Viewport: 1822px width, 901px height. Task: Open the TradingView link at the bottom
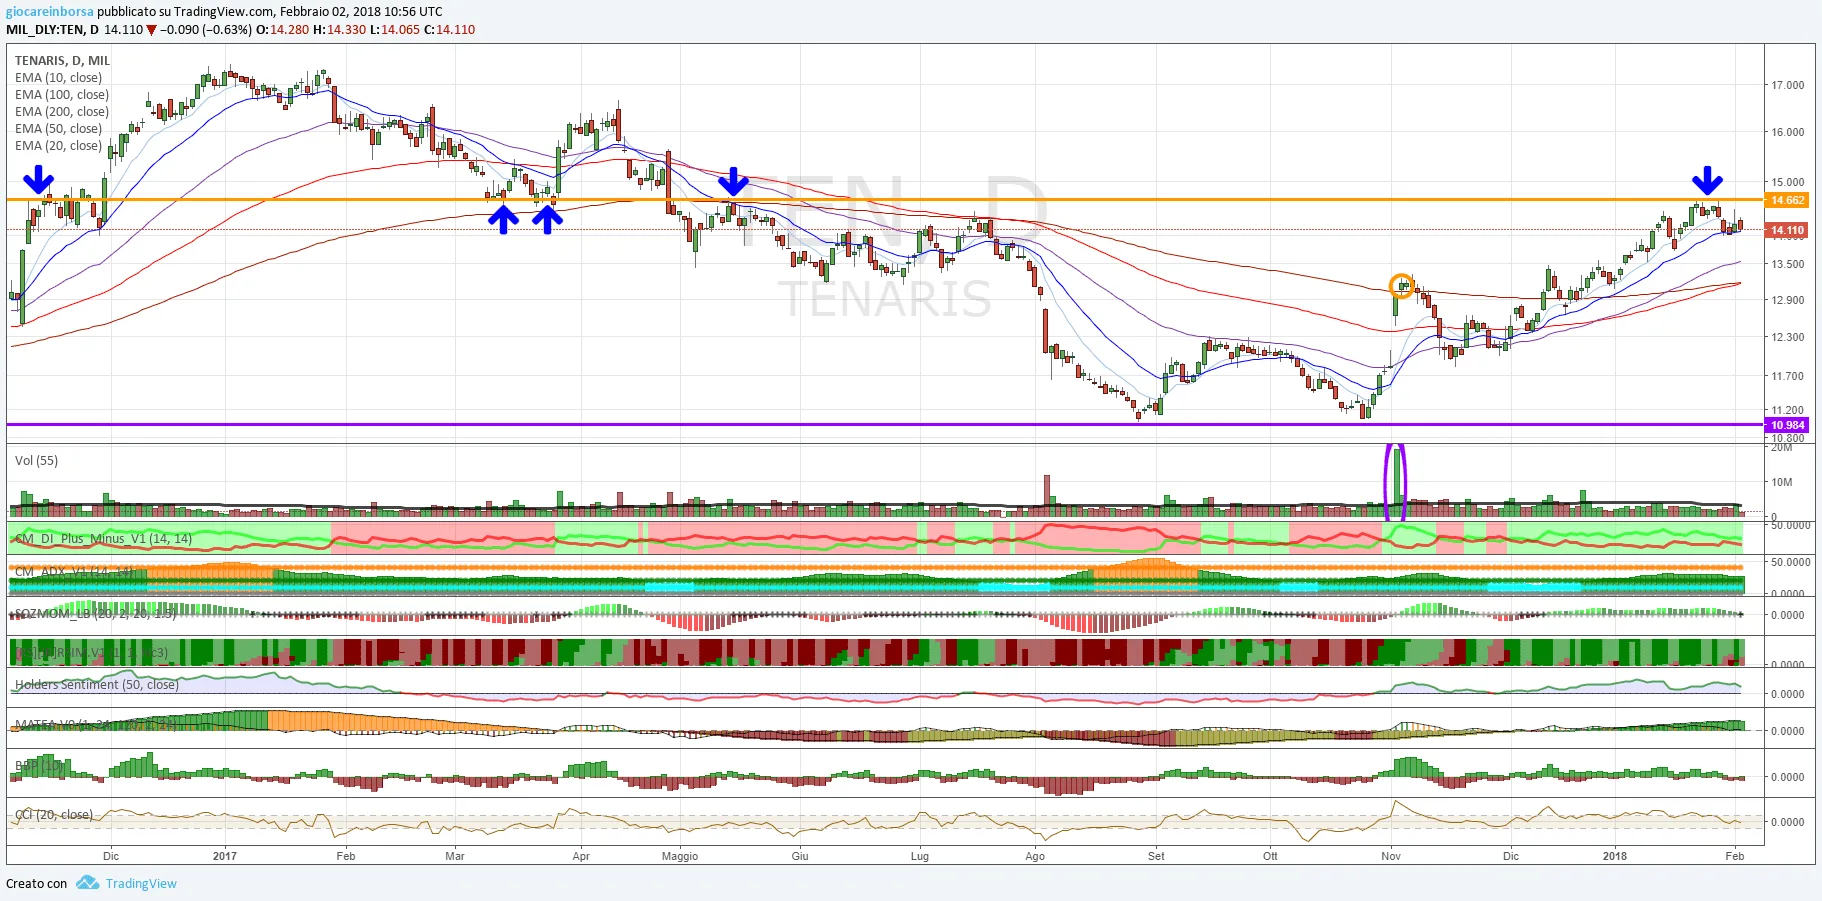pos(141,883)
